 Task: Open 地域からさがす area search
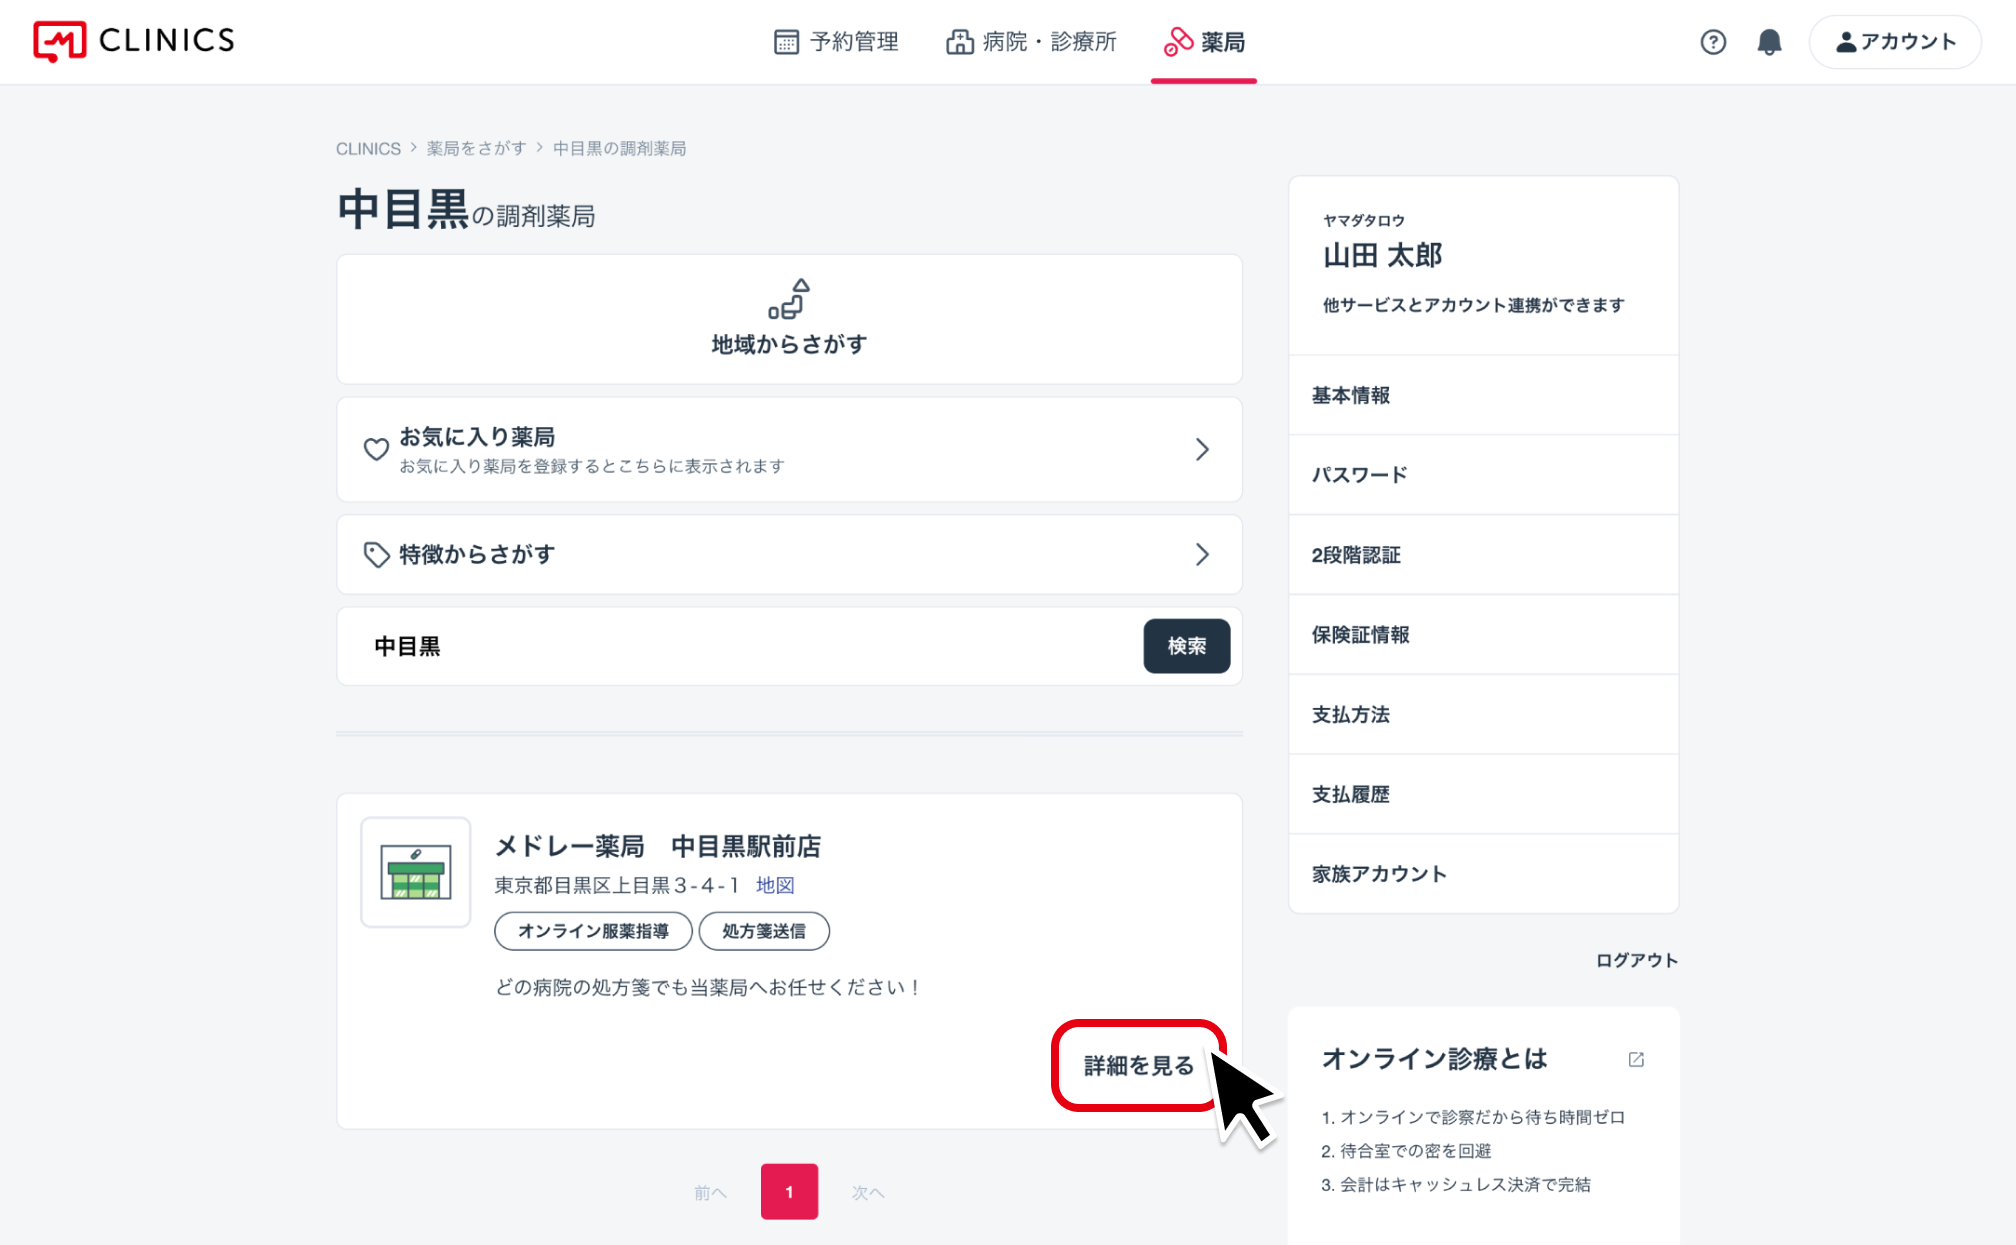[x=789, y=319]
